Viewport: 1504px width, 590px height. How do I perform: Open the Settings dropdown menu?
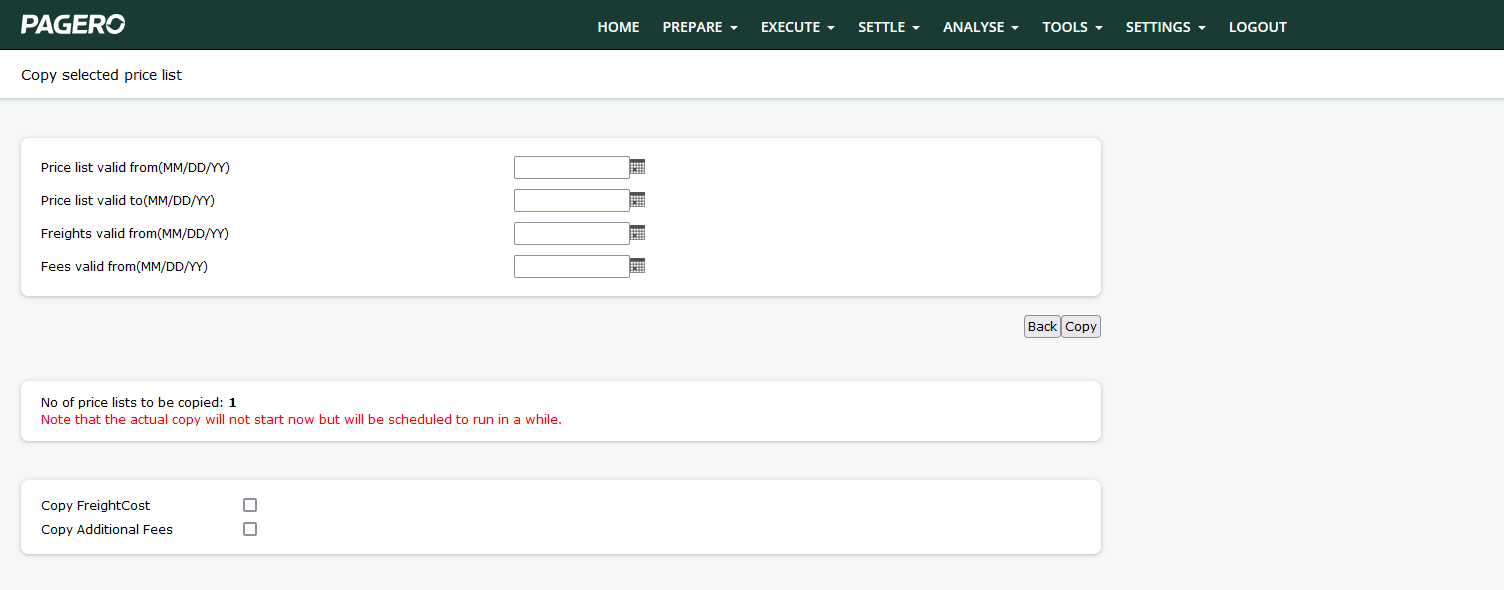[1165, 27]
